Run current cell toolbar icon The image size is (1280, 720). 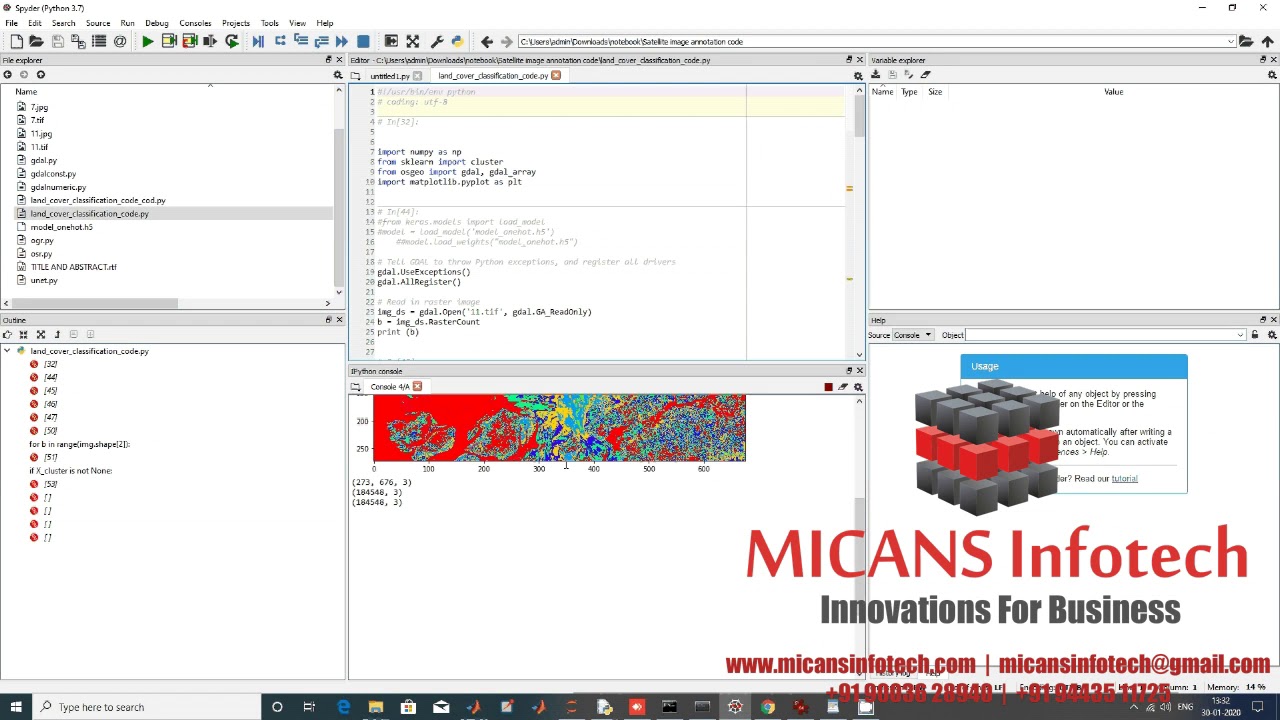[x=169, y=41]
